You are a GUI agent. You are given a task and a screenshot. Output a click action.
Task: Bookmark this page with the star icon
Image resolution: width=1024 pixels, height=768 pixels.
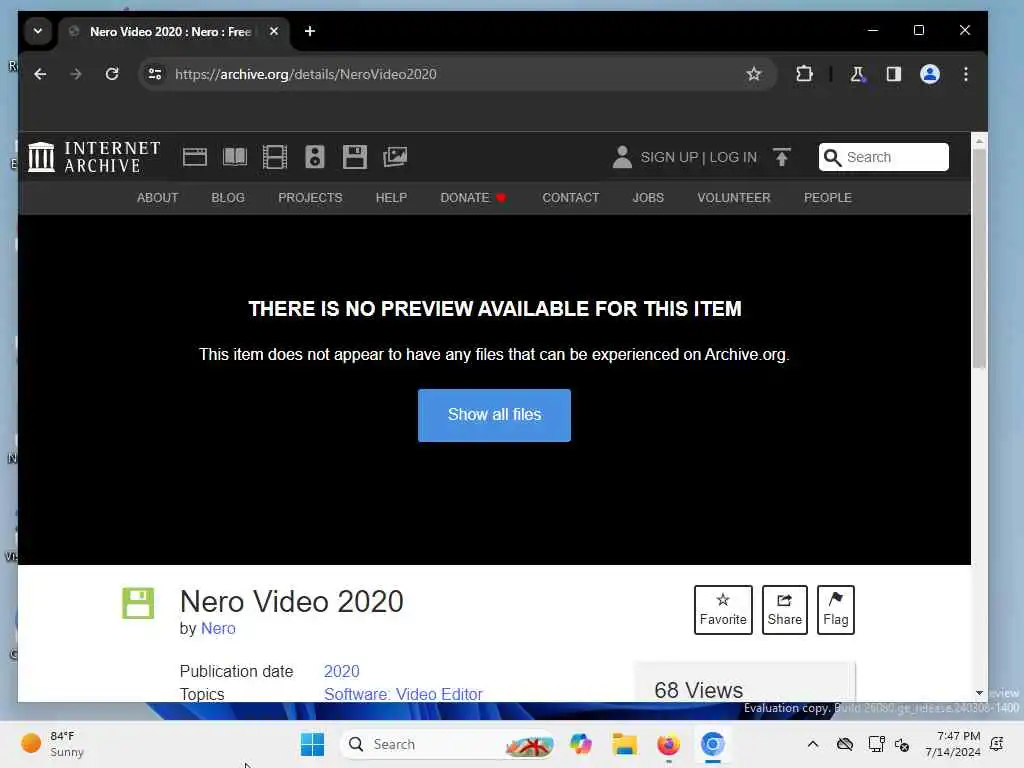[x=754, y=74]
